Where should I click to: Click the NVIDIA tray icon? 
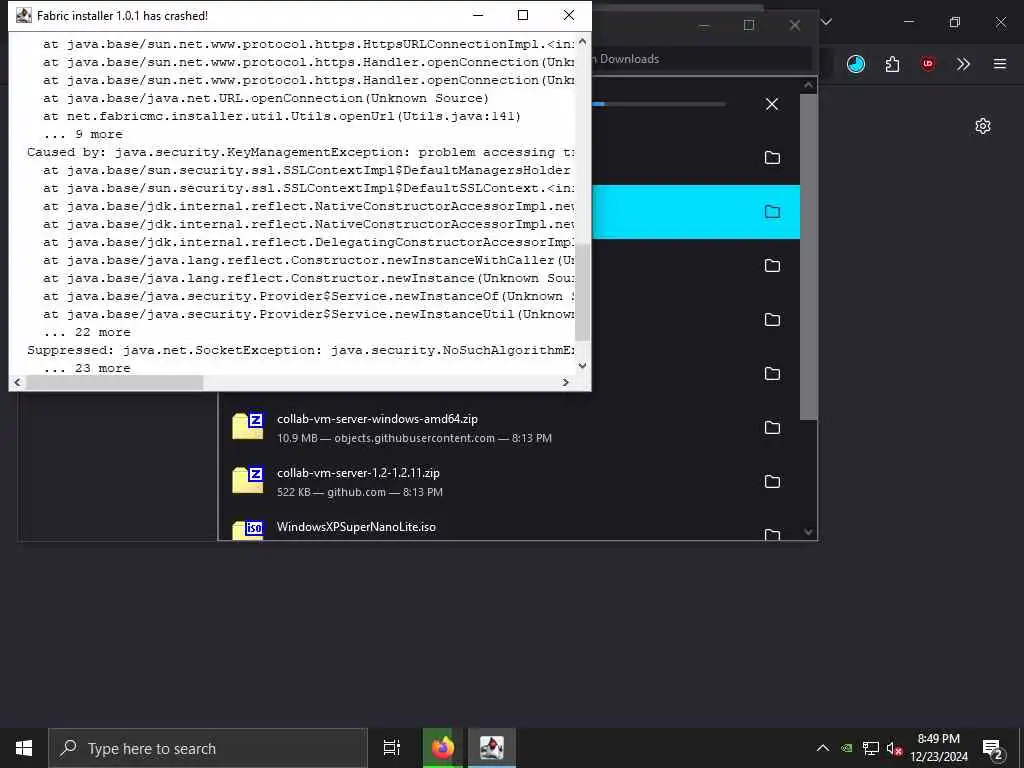[x=846, y=748]
